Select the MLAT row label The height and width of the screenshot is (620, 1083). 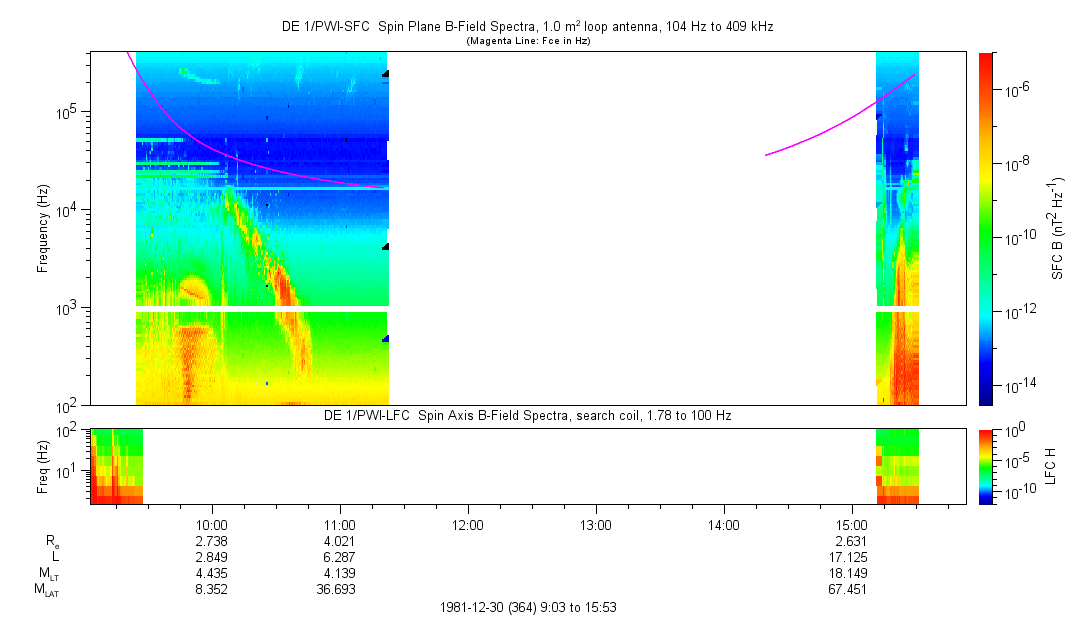pos(46,590)
